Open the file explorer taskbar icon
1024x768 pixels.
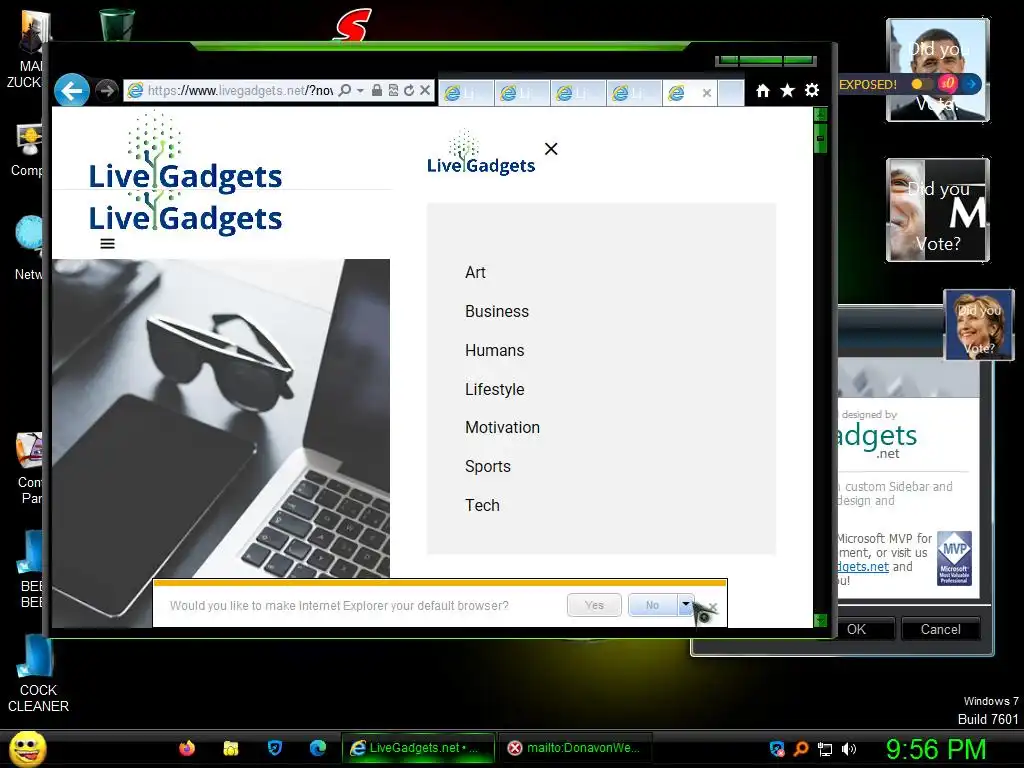(231, 748)
